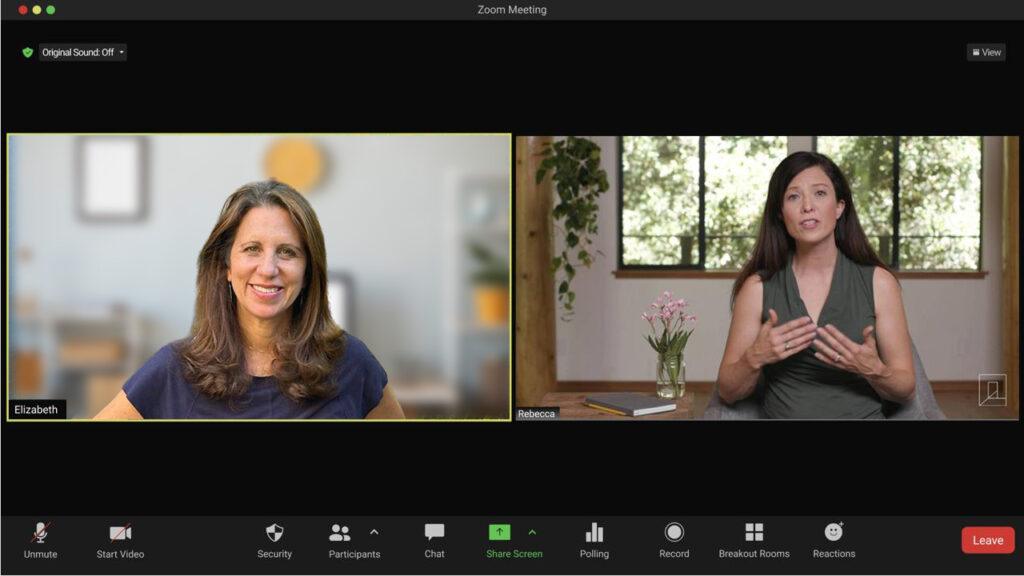Start recording the meeting

coord(674,540)
